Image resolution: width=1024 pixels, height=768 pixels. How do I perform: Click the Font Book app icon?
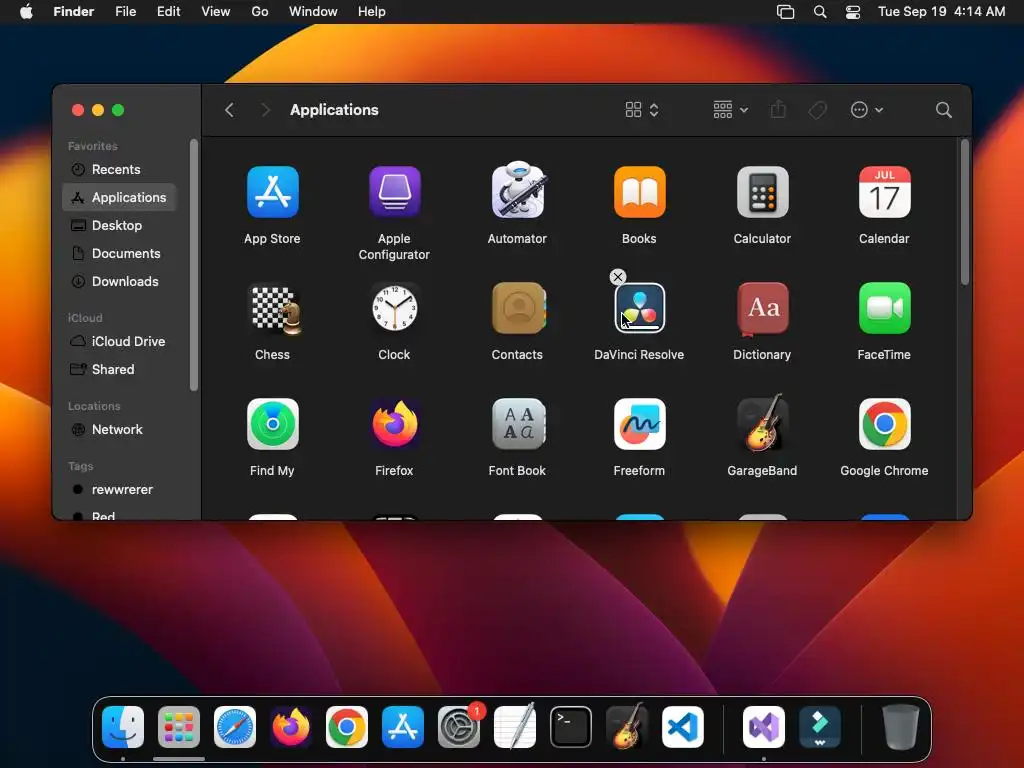pyautogui.click(x=519, y=424)
